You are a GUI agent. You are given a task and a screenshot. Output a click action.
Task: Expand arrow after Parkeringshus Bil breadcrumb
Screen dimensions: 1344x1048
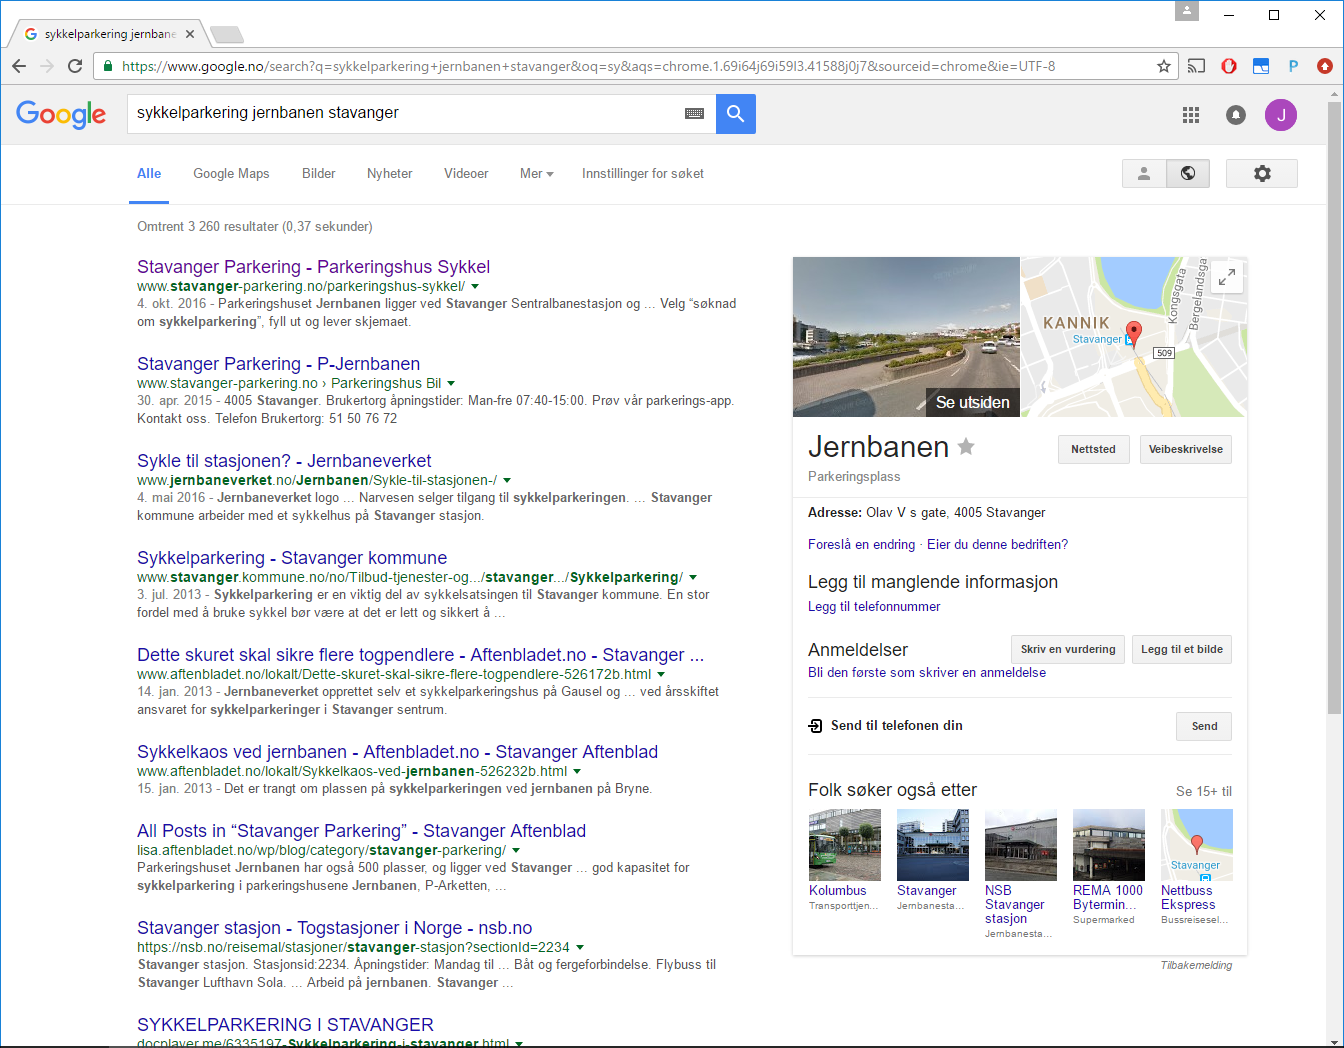451,384
